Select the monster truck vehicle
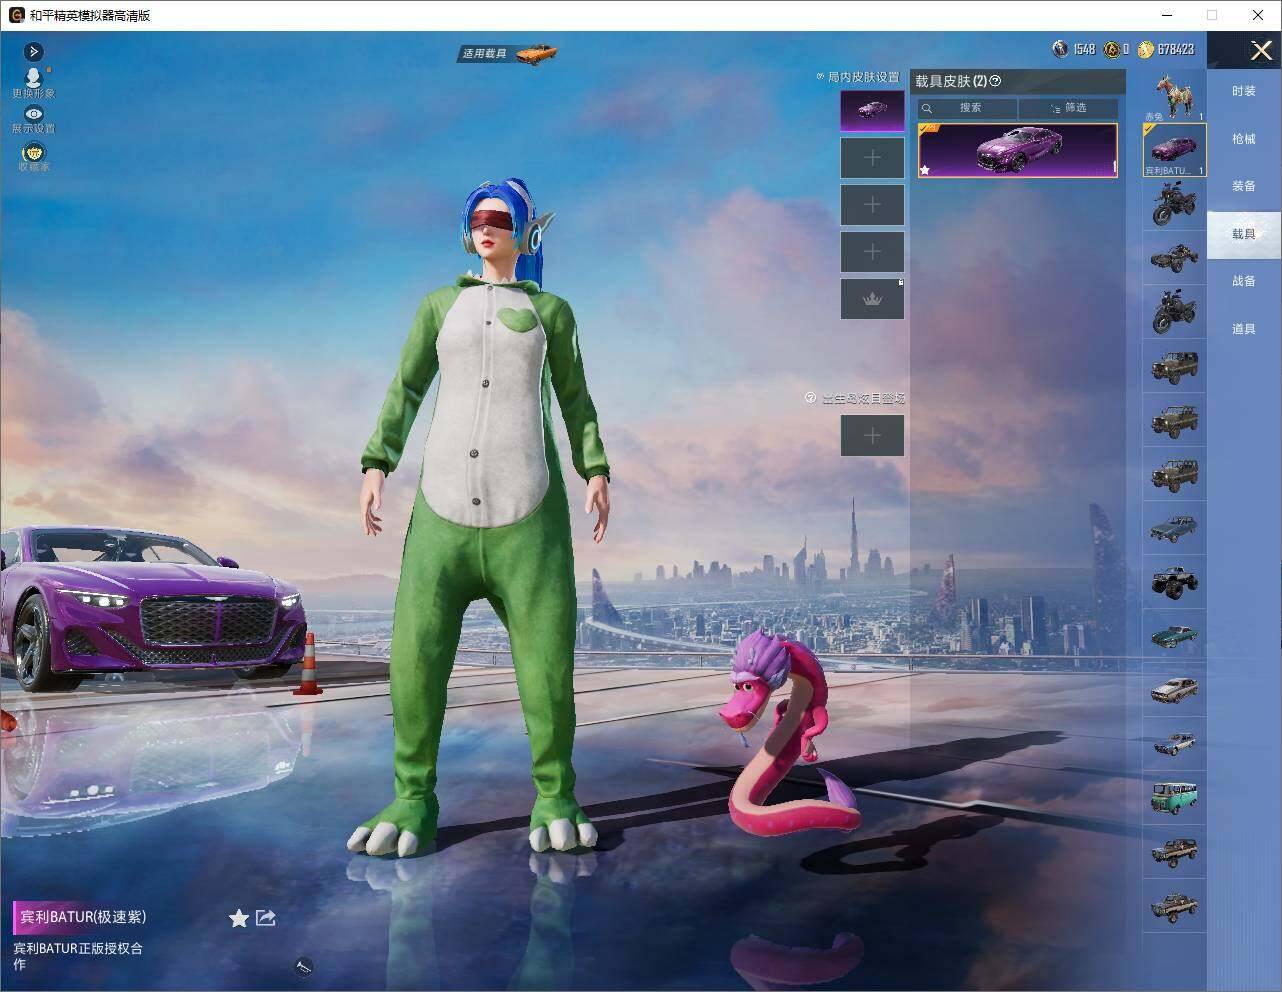 coord(1174,581)
